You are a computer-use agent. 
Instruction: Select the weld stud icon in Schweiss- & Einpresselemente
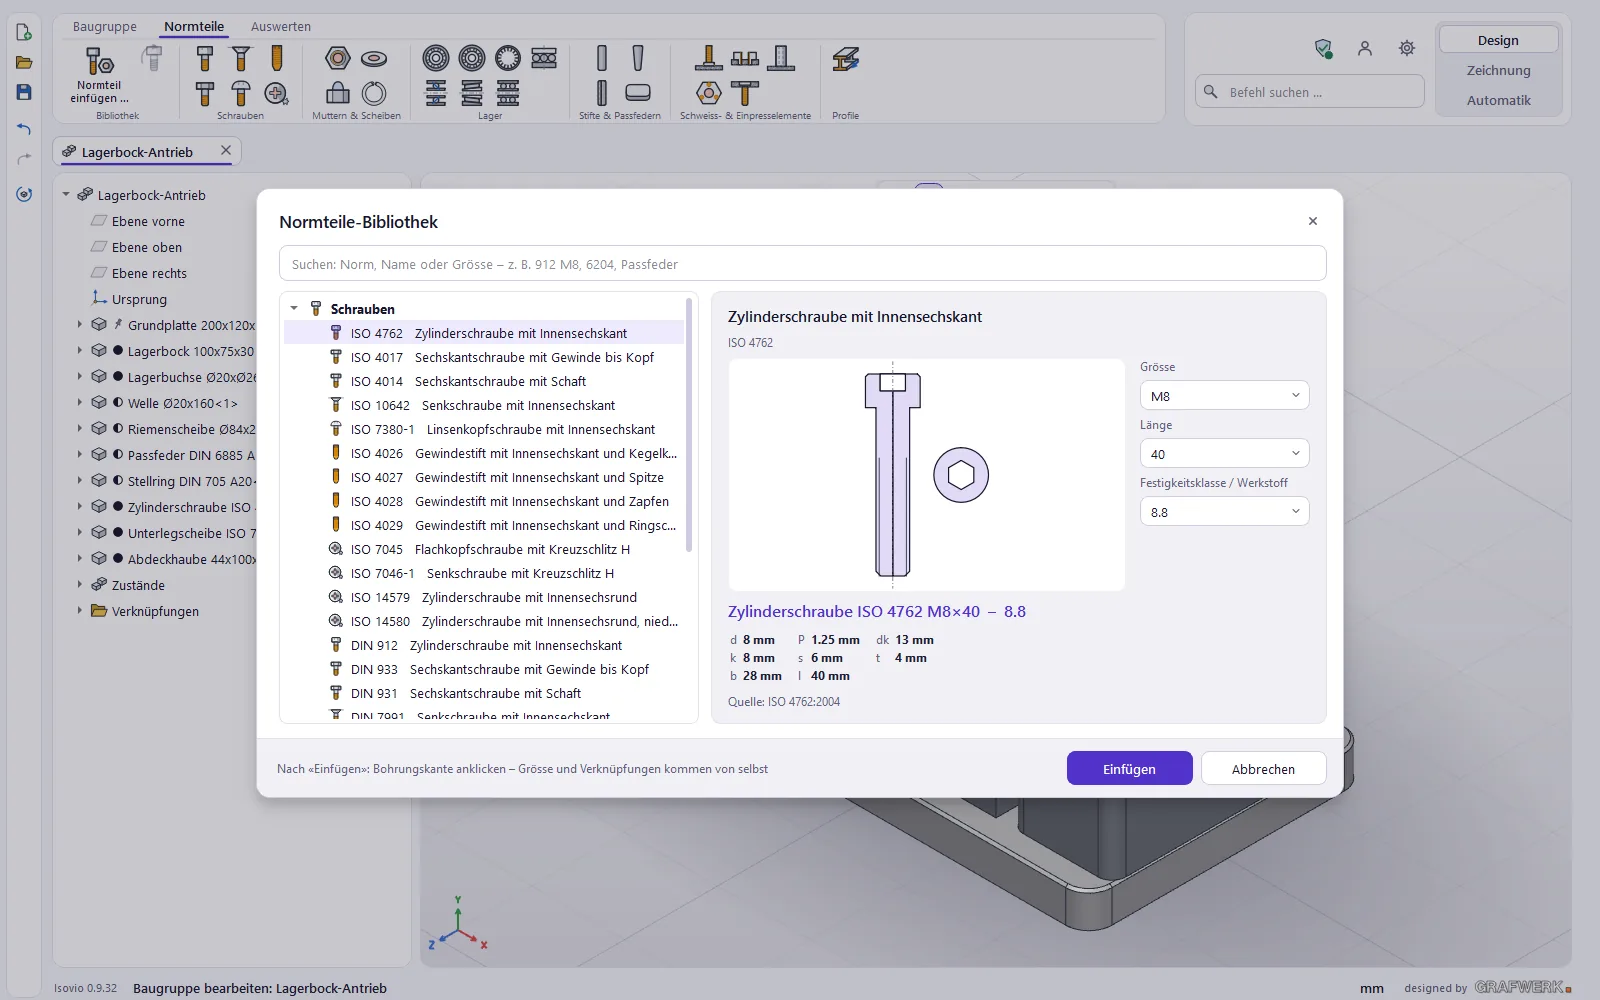(x=708, y=58)
